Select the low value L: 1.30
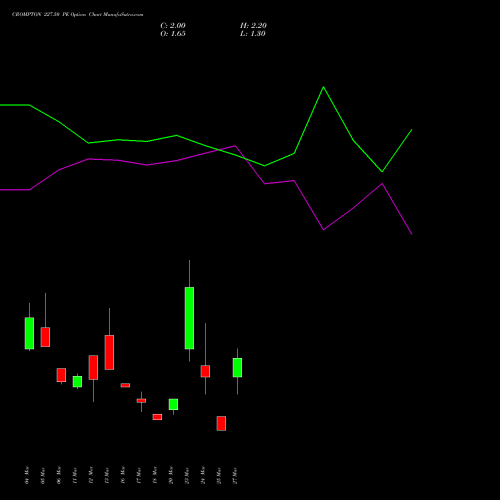The image size is (500, 500). click(x=253, y=34)
